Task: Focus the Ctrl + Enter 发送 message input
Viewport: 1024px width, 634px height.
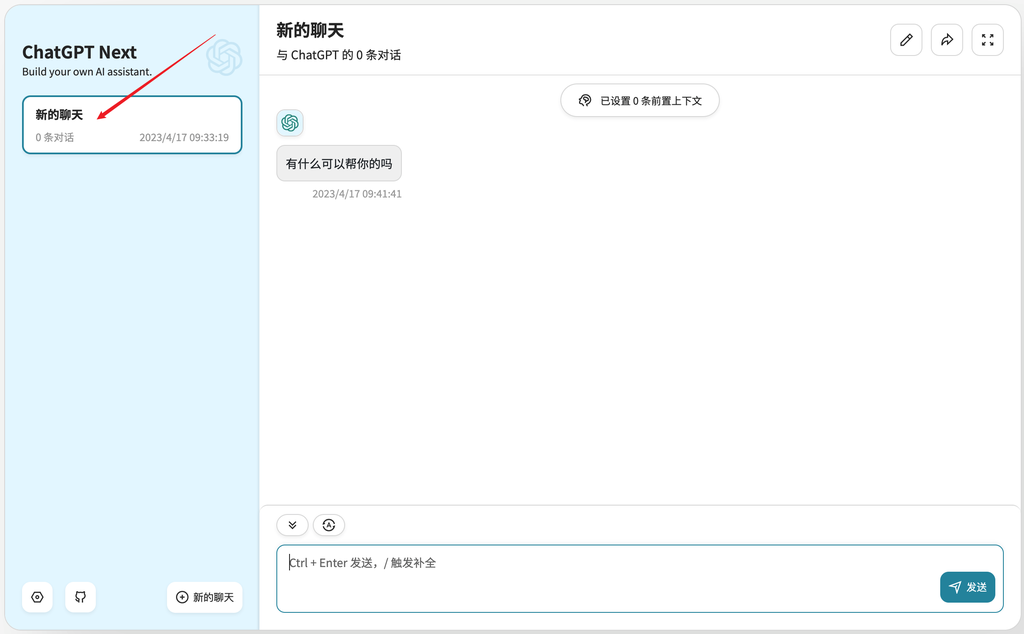Action: click(x=640, y=579)
